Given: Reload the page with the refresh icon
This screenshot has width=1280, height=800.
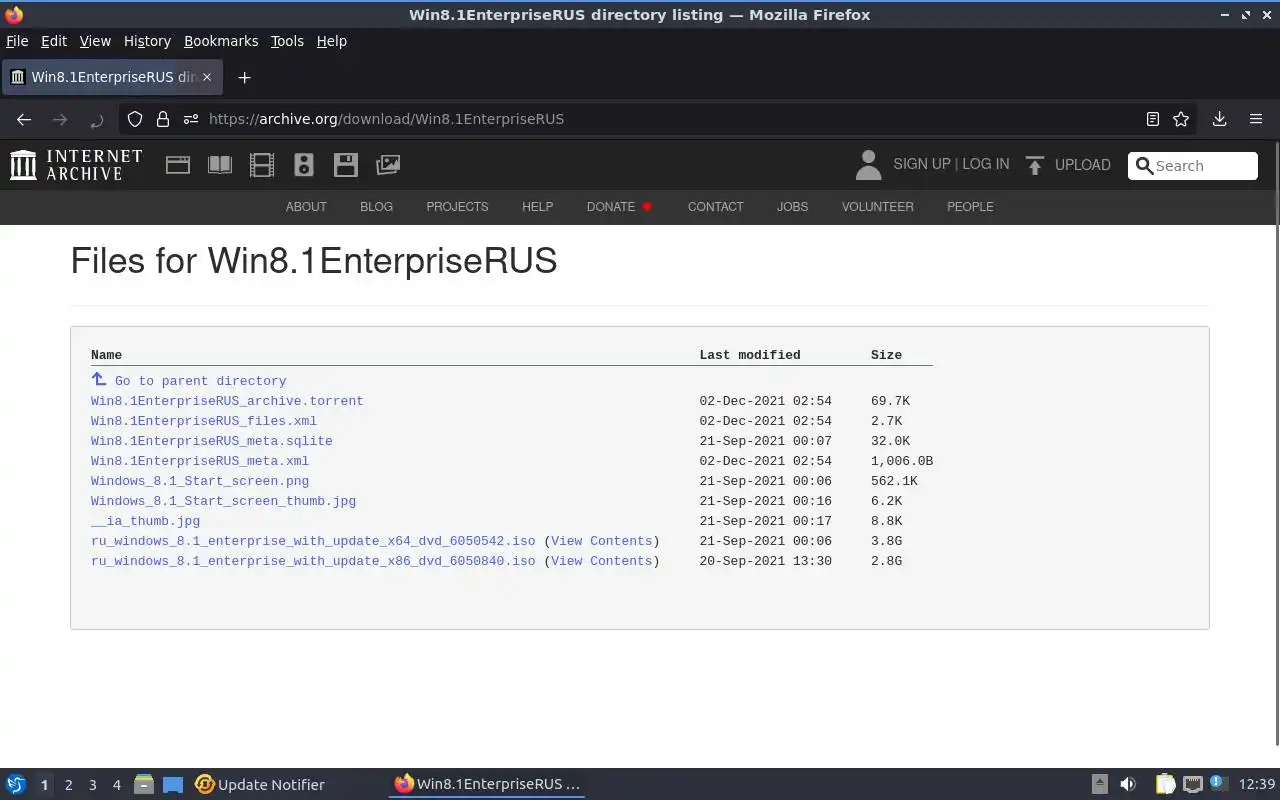Looking at the screenshot, I should tap(97, 119).
